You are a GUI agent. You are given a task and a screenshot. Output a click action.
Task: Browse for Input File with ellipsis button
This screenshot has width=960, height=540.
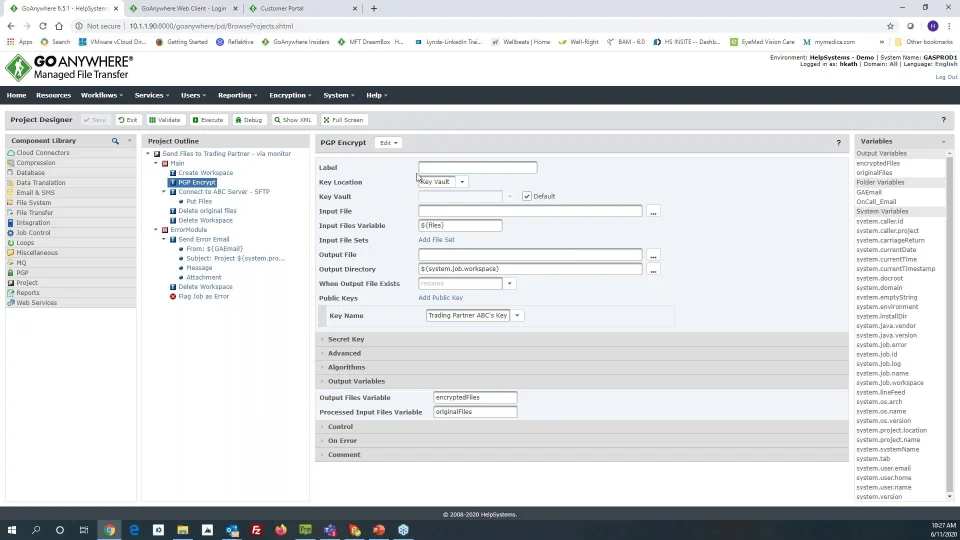[x=653, y=211]
